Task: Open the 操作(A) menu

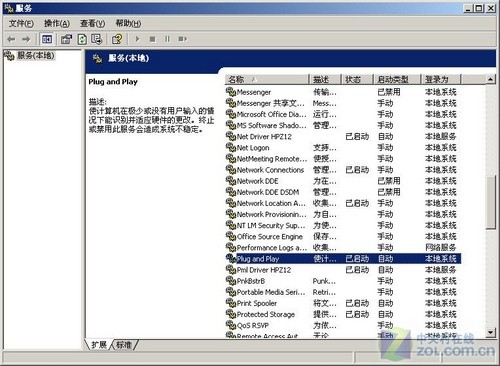Action: tap(57, 23)
